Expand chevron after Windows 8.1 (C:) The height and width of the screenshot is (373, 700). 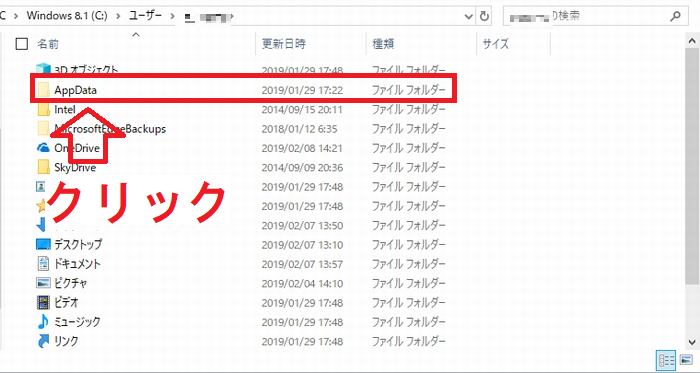click(119, 16)
